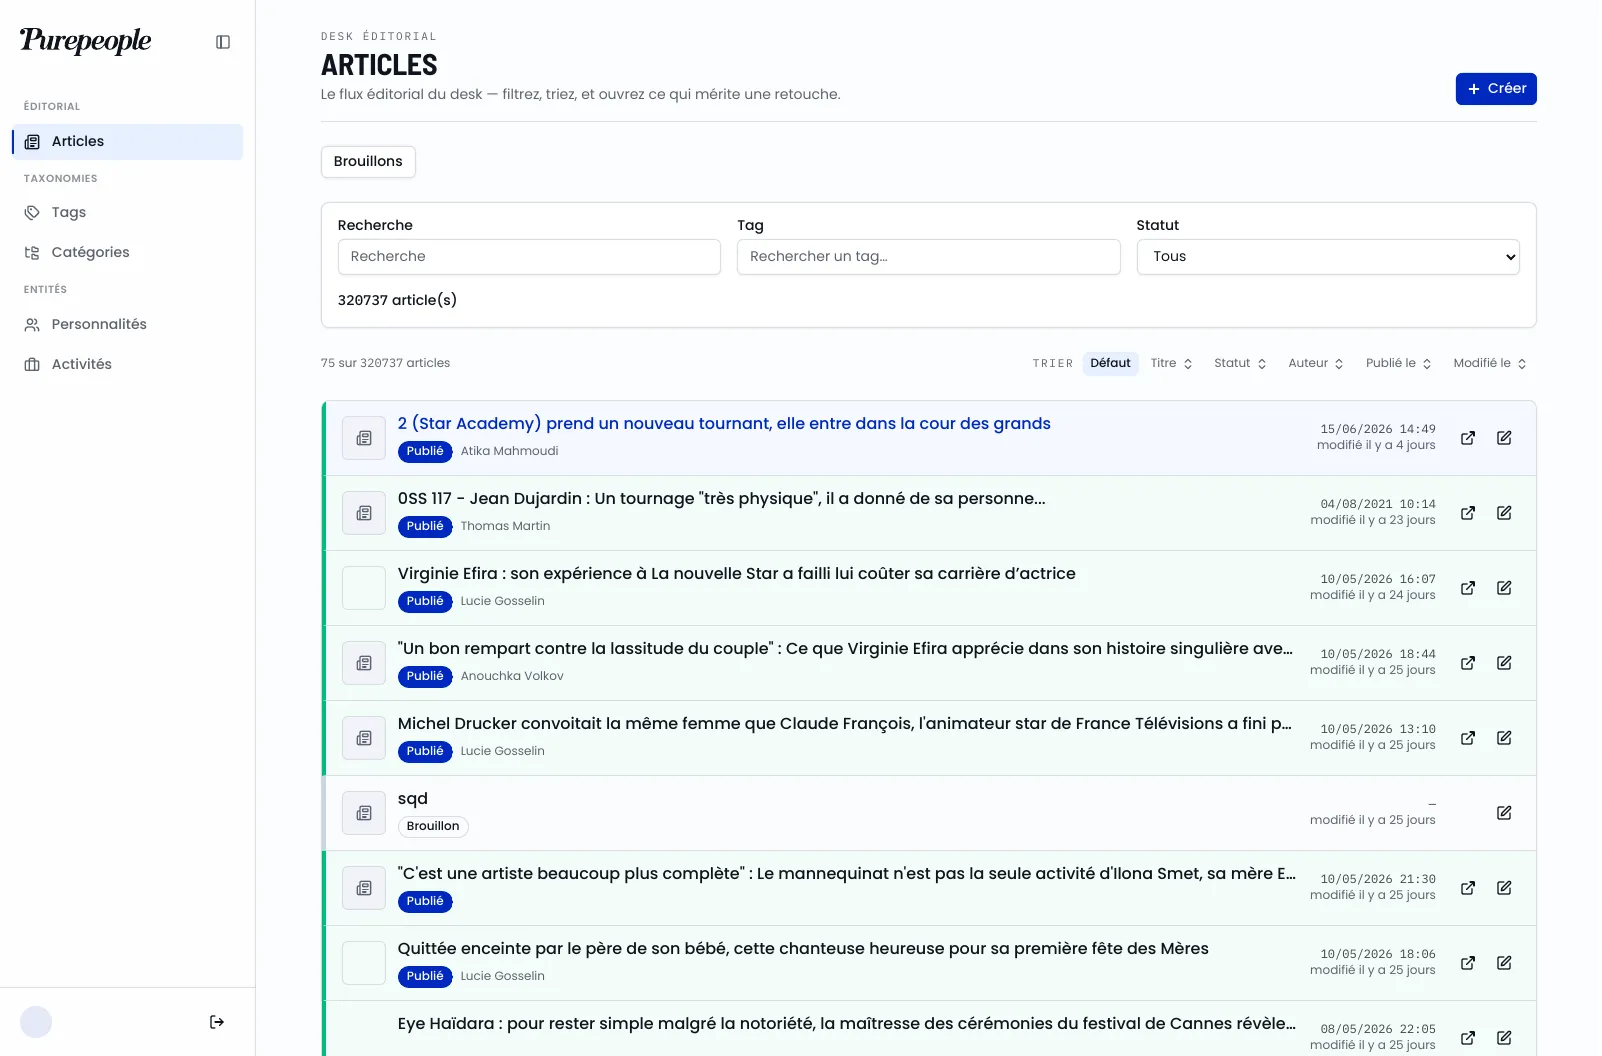Open external link for "Quittée enceinte" article
The height and width of the screenshot is (1056, 1602).
[x=1468, y=963]
